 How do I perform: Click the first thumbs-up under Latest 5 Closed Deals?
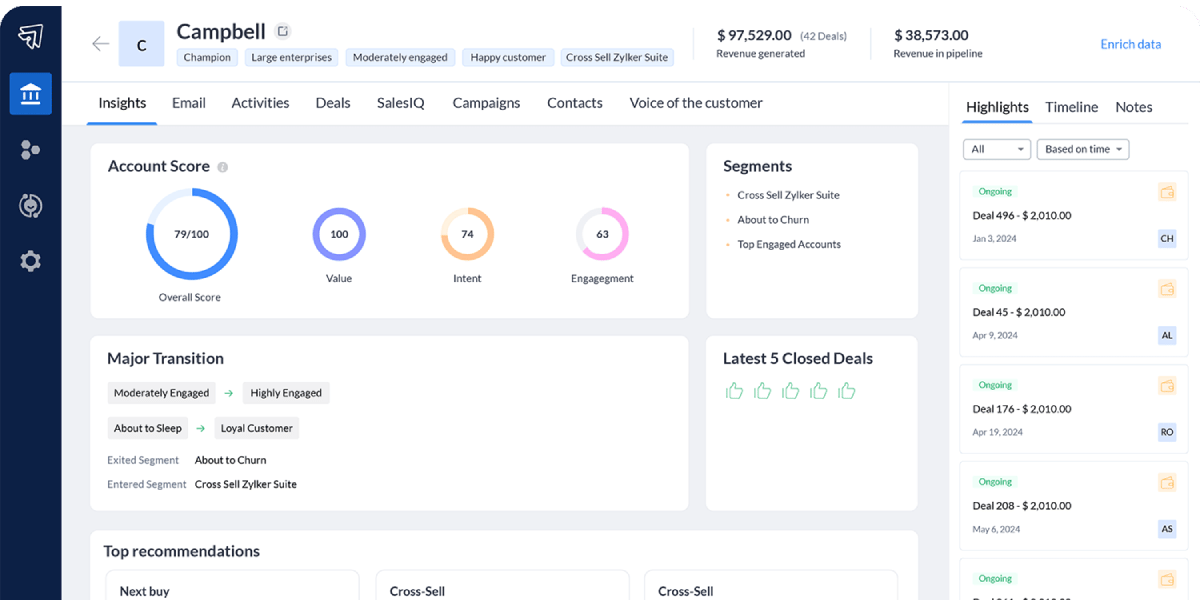pyautogui.click(x=735, y=391)
